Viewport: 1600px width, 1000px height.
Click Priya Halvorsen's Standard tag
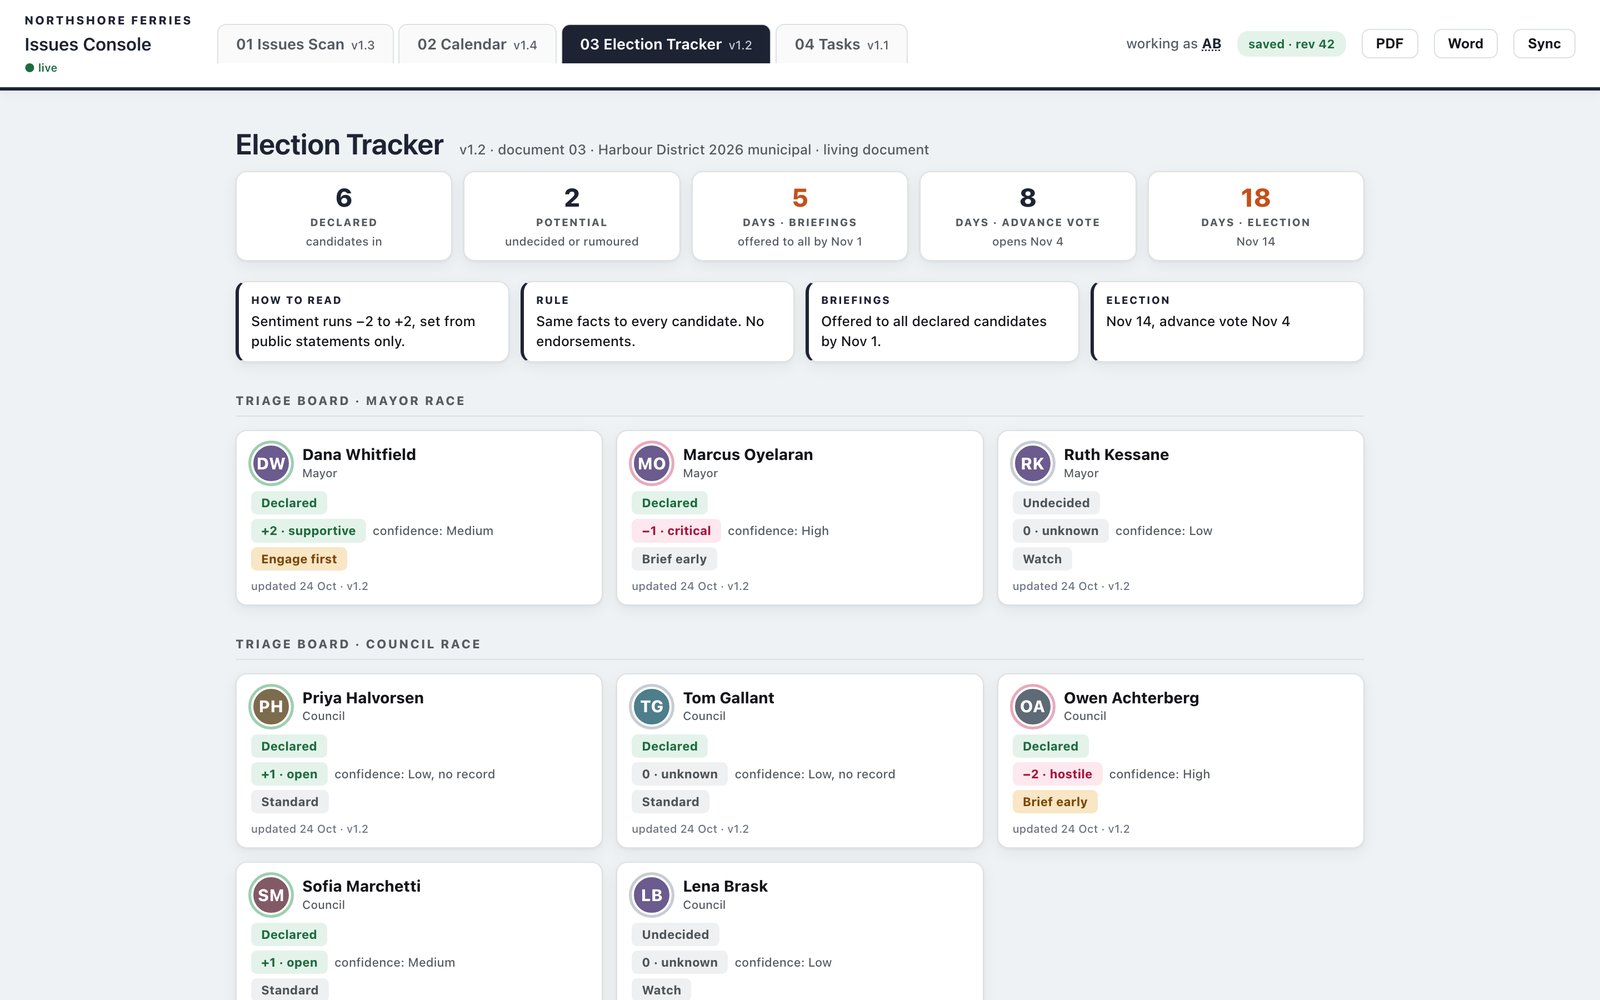click(x=290, y=802)
